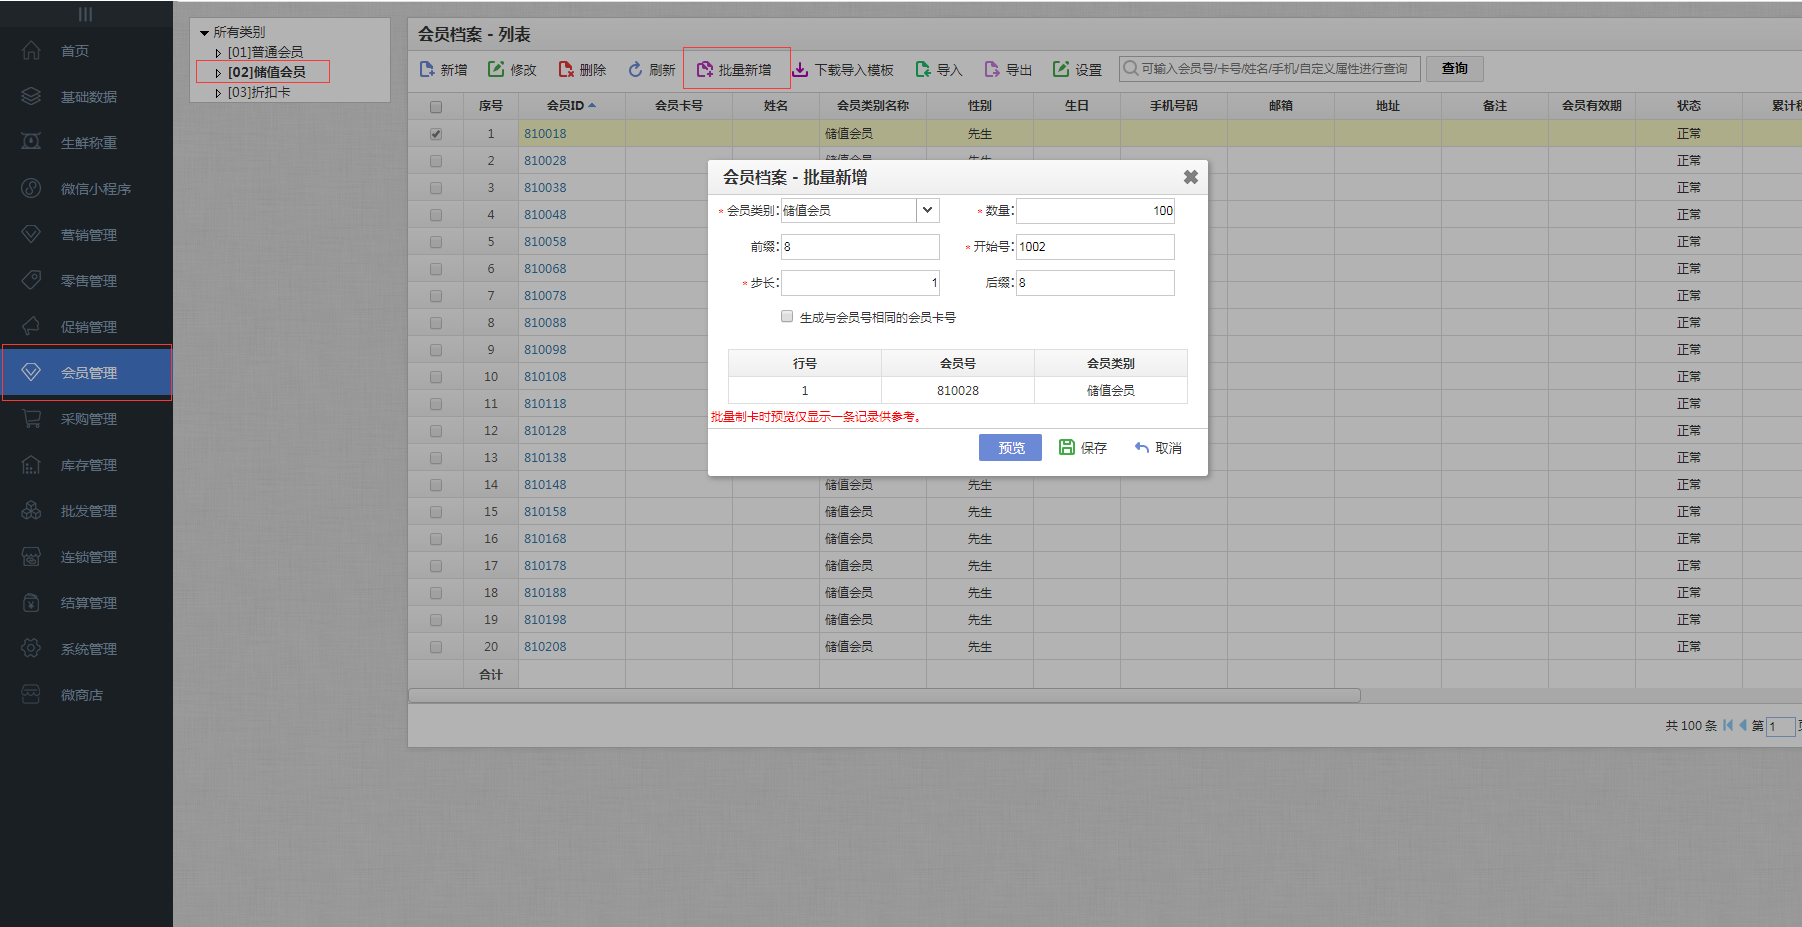Click the 批量新增 toolbar button
1802x927 pixels.
coord(735,69)
